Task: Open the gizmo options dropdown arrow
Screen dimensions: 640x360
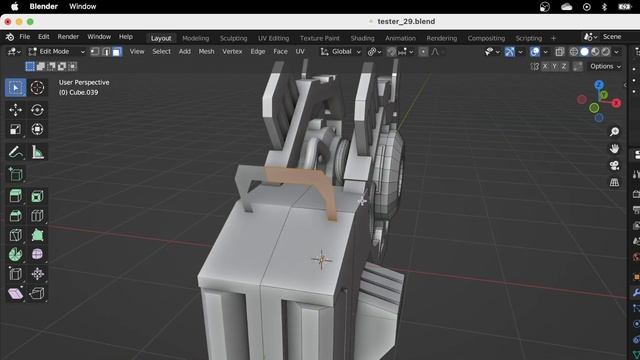Action: coord(520,52)
